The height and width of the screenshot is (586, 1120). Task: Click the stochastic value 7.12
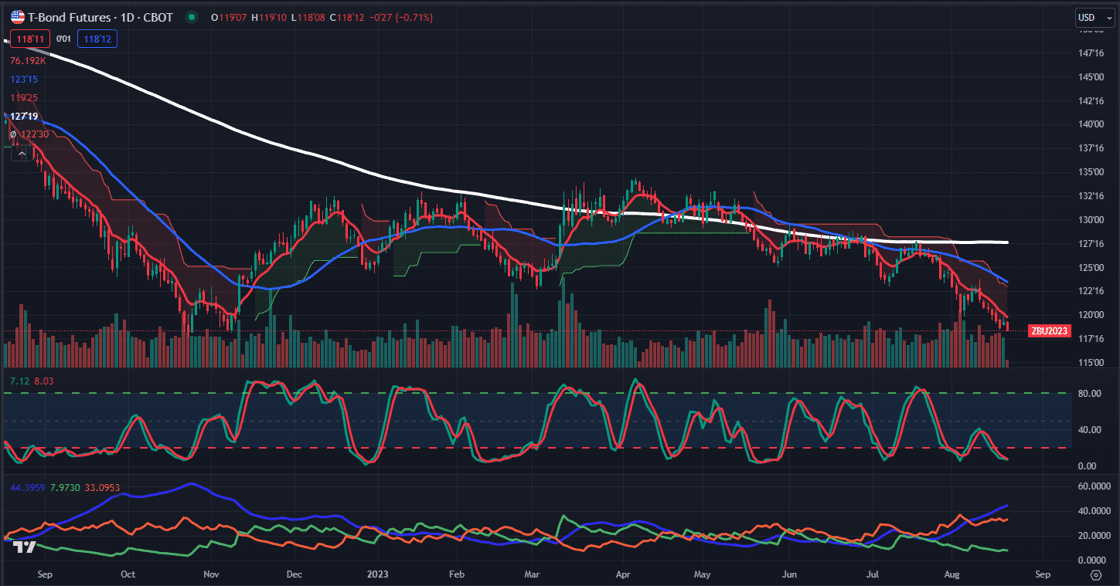click(19, 381)
